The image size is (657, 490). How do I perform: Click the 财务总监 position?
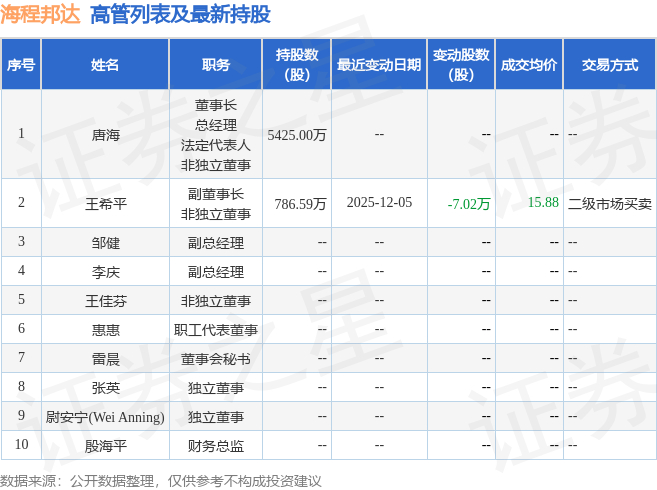coord(216,446)
